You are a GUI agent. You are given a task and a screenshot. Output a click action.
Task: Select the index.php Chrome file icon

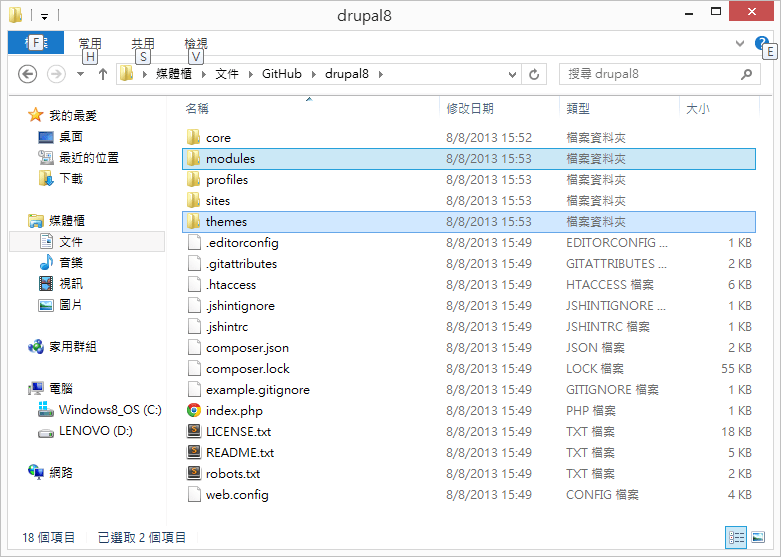194,411
